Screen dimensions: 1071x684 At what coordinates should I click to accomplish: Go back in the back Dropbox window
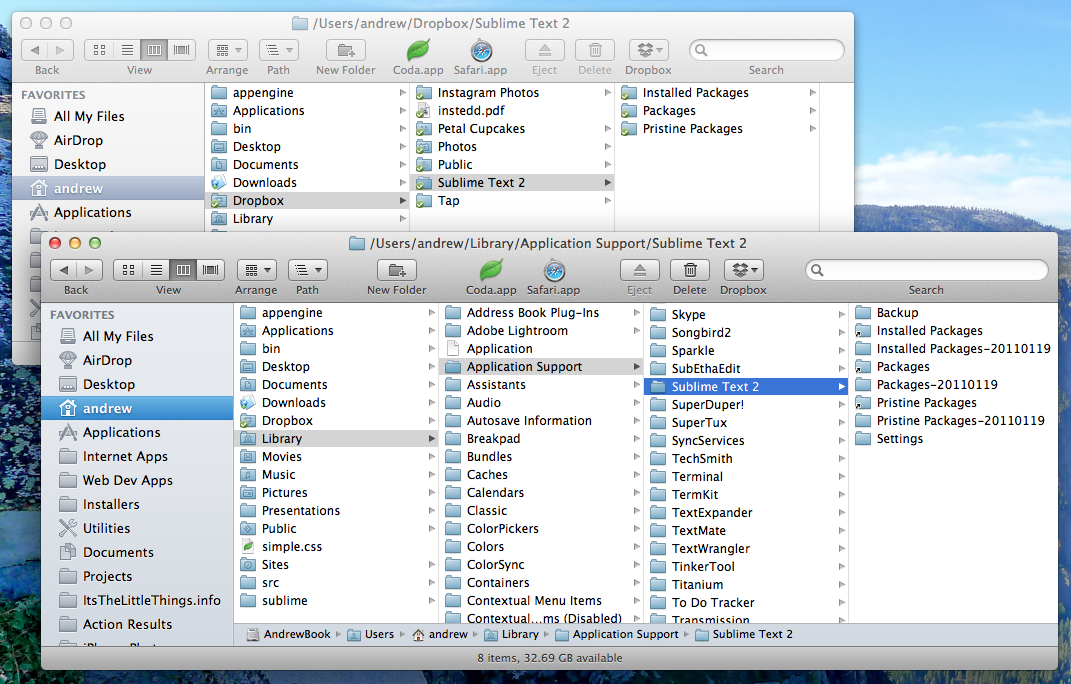tap(35, 51)
